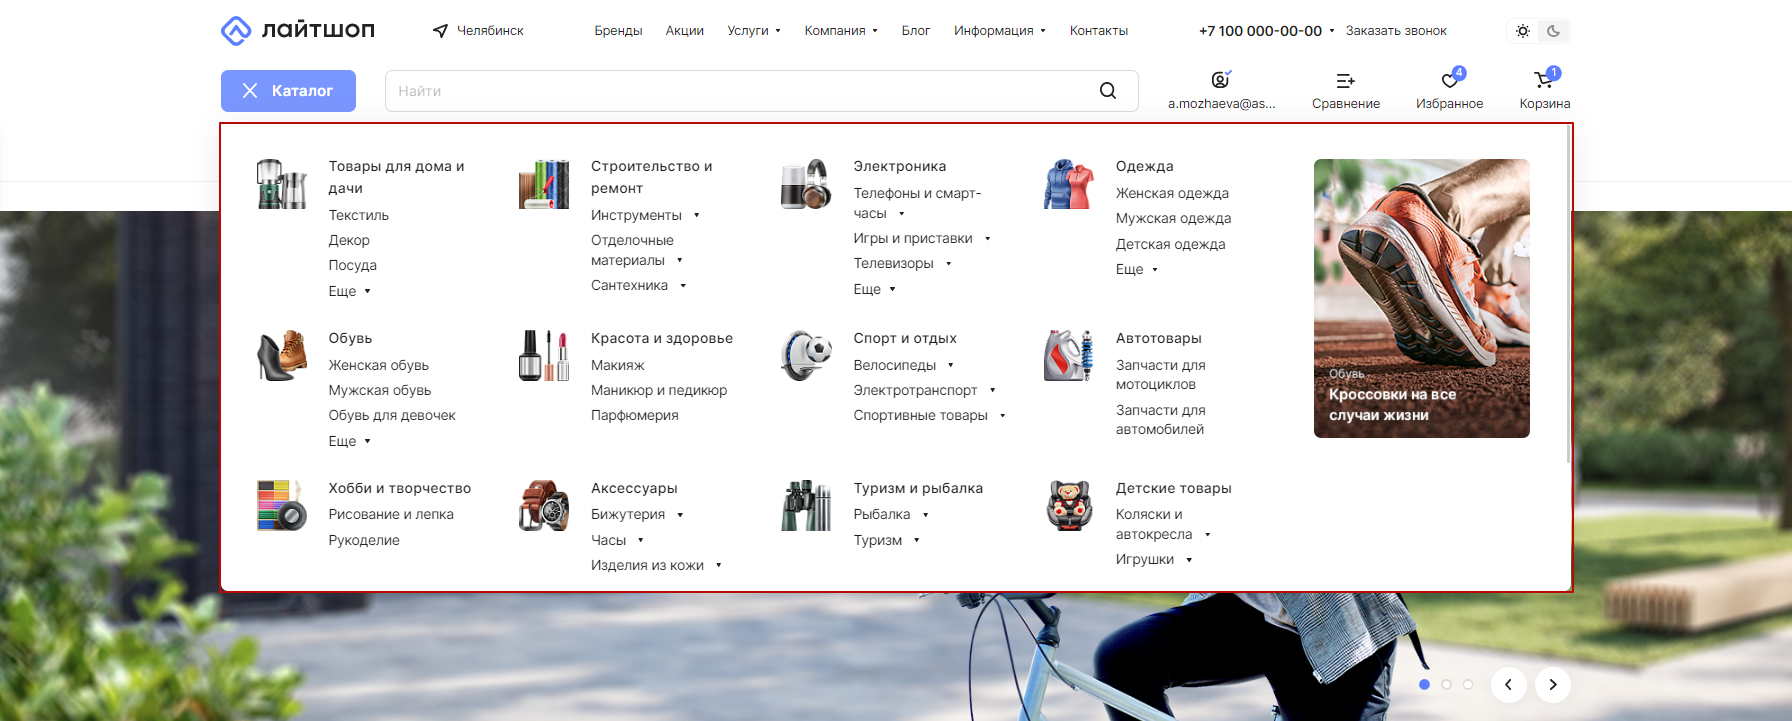Click Детские товары category image
This screenshot has width=1792, height=721.
click(x=1069, y=505)
